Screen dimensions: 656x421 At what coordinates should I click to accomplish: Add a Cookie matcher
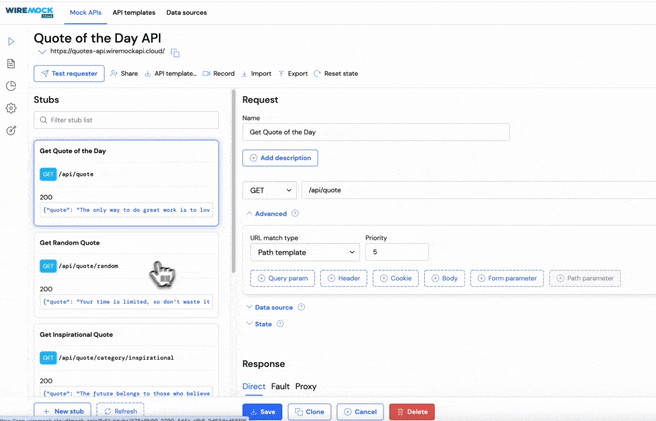(x=395, y=278)
